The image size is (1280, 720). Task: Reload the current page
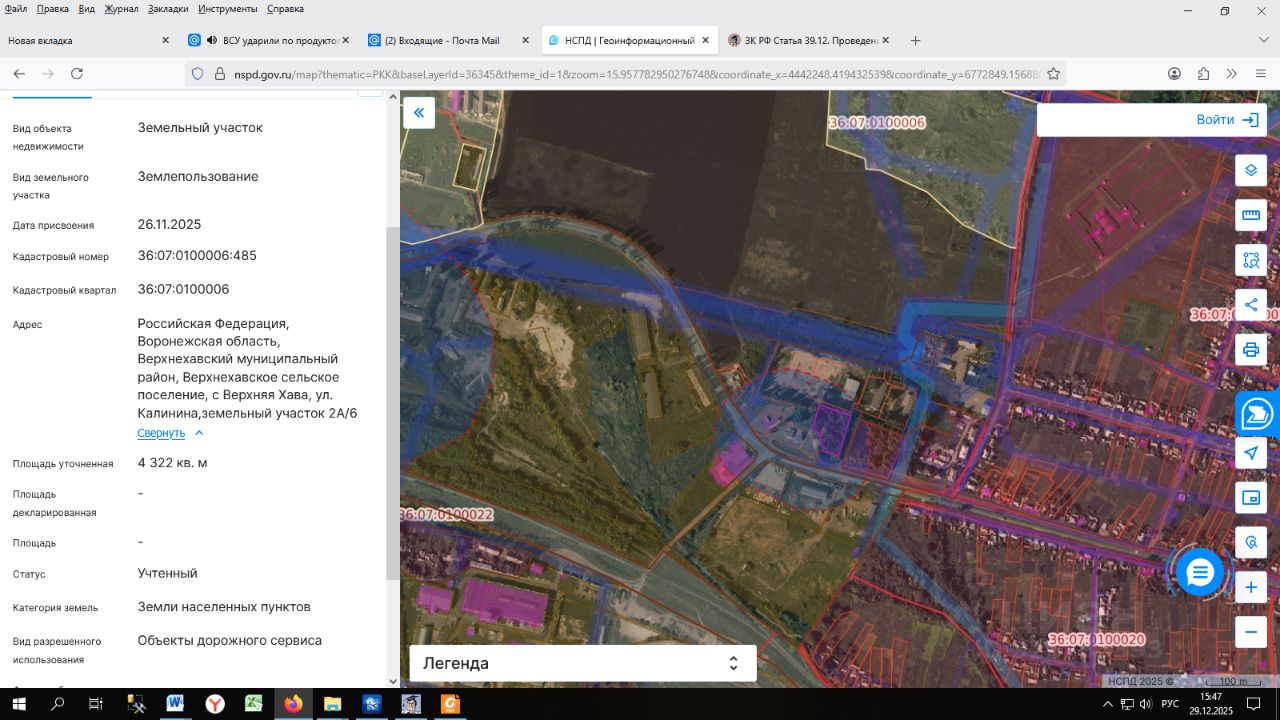pos(77,74)
